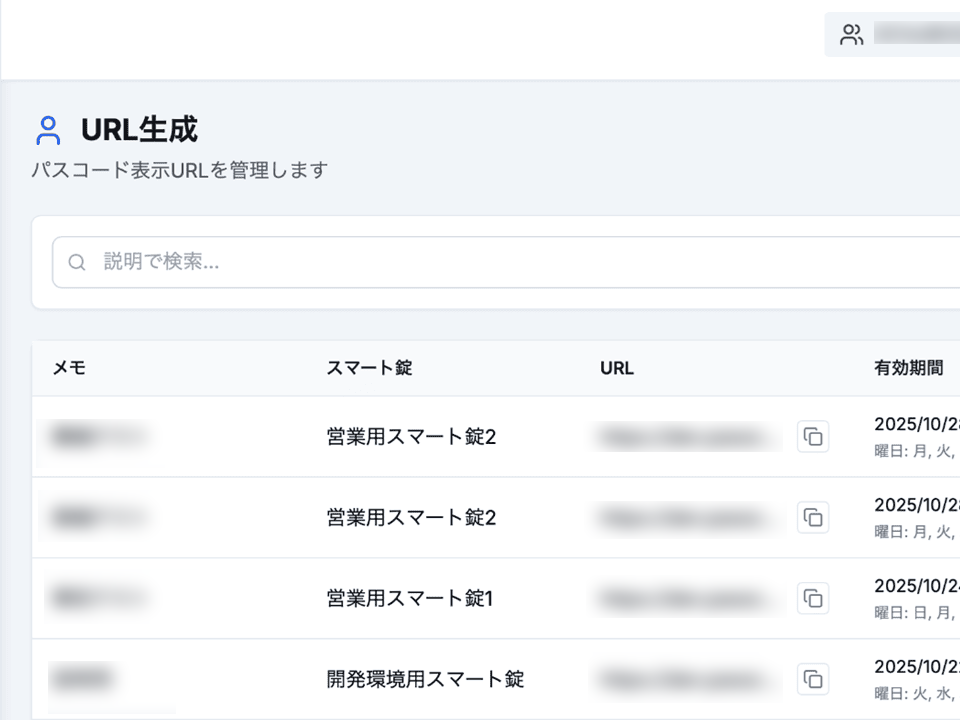Viewport: 960px width, 720px height.
Task: Copy URL in first 営業用スマート錠2 row
Action: point(813,437)
